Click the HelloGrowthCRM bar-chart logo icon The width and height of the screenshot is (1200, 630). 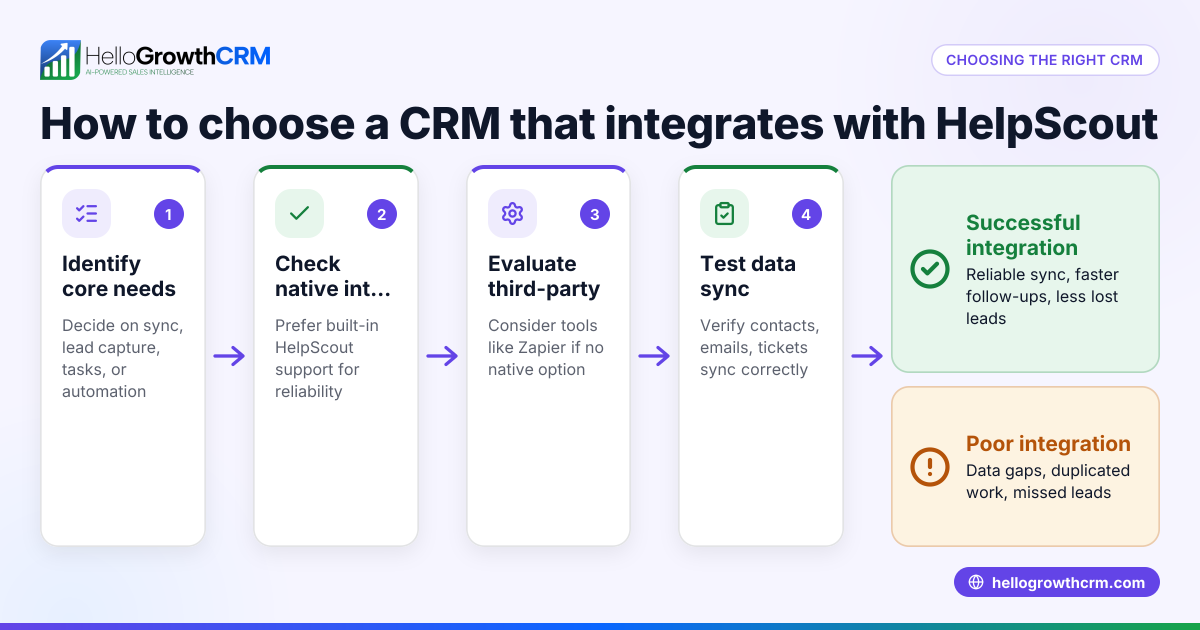click(60, 60)
